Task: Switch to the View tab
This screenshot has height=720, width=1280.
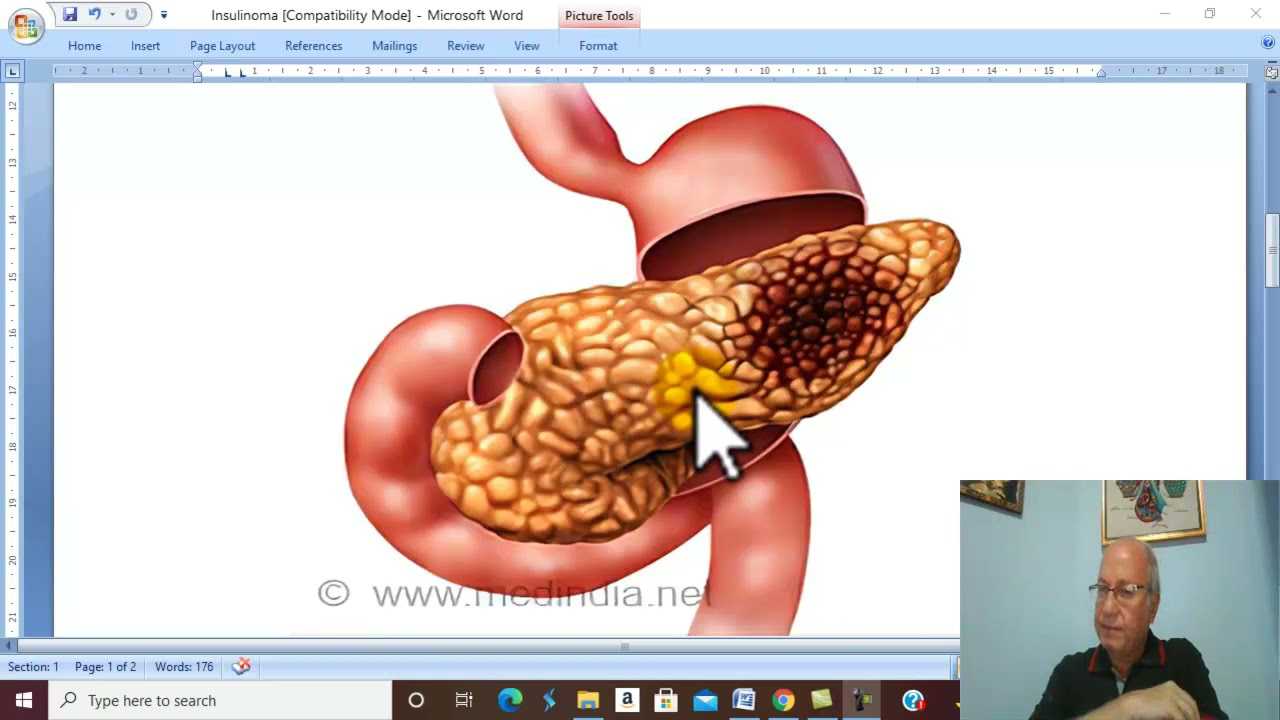Action: point(526,46)
